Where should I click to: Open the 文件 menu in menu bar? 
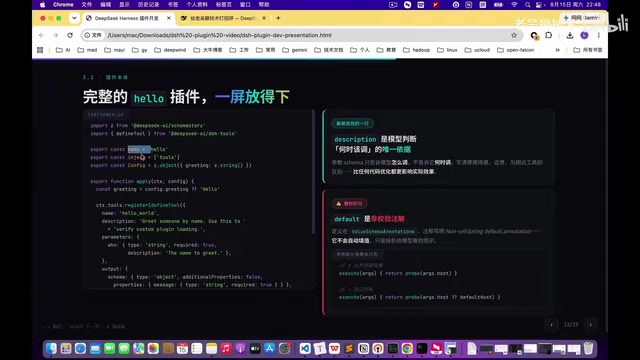(87, 4)
